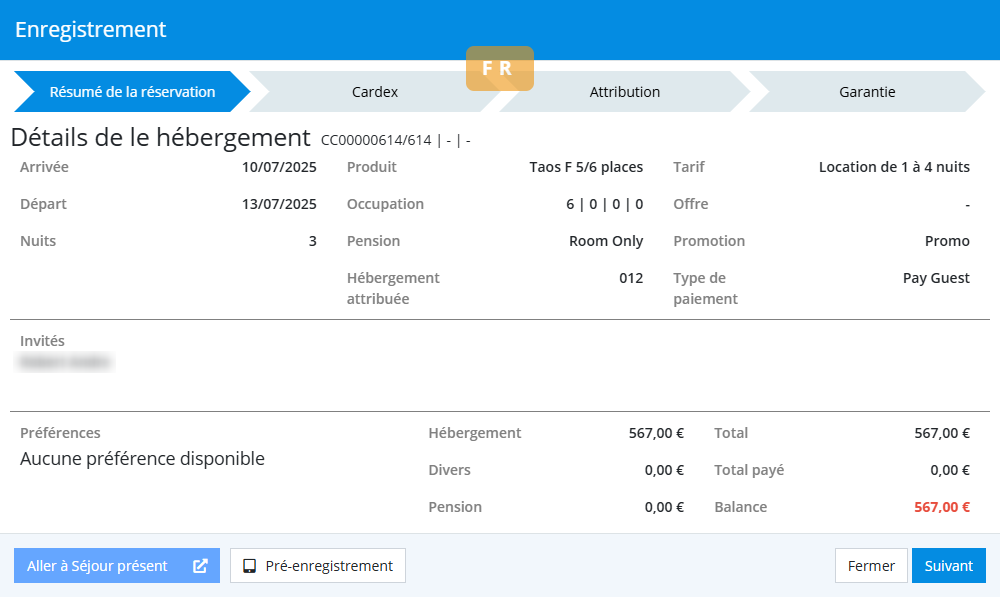1000x597 pixels.
Task: Click the FR language badge
Action: coord(499,69)
